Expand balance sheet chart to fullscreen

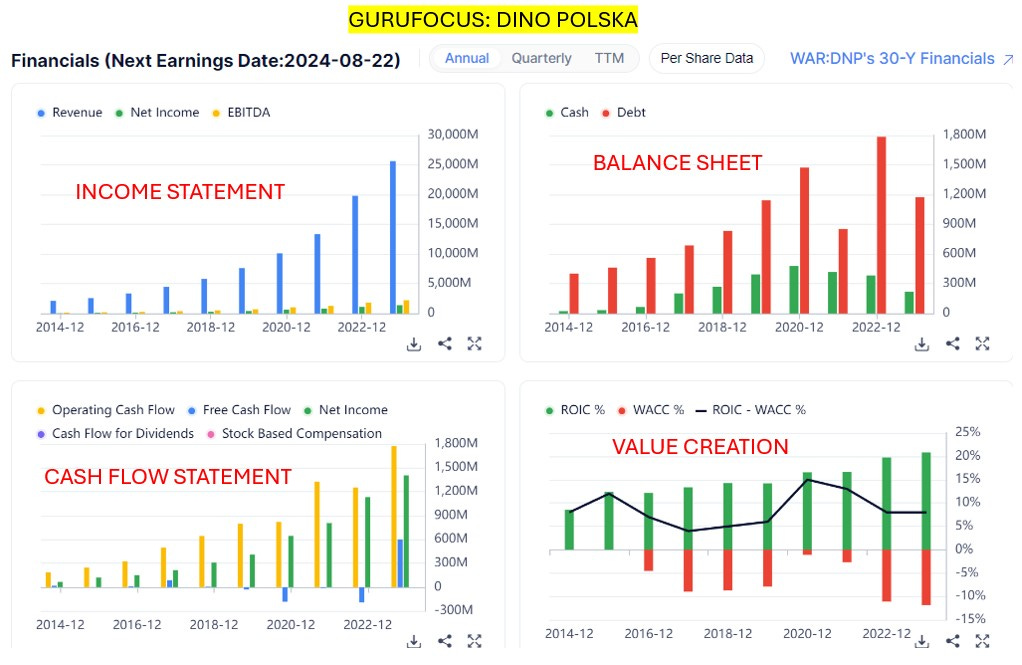click(x=982, y=344)
